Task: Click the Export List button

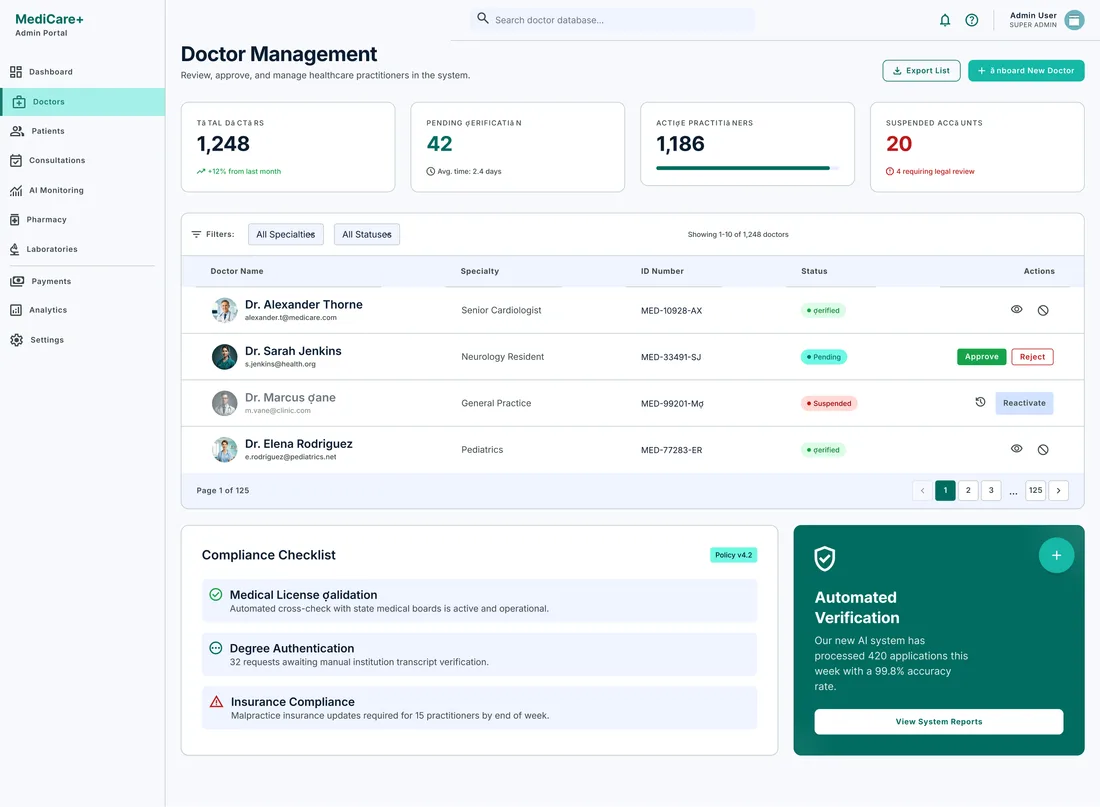Action: coord(921,71)
